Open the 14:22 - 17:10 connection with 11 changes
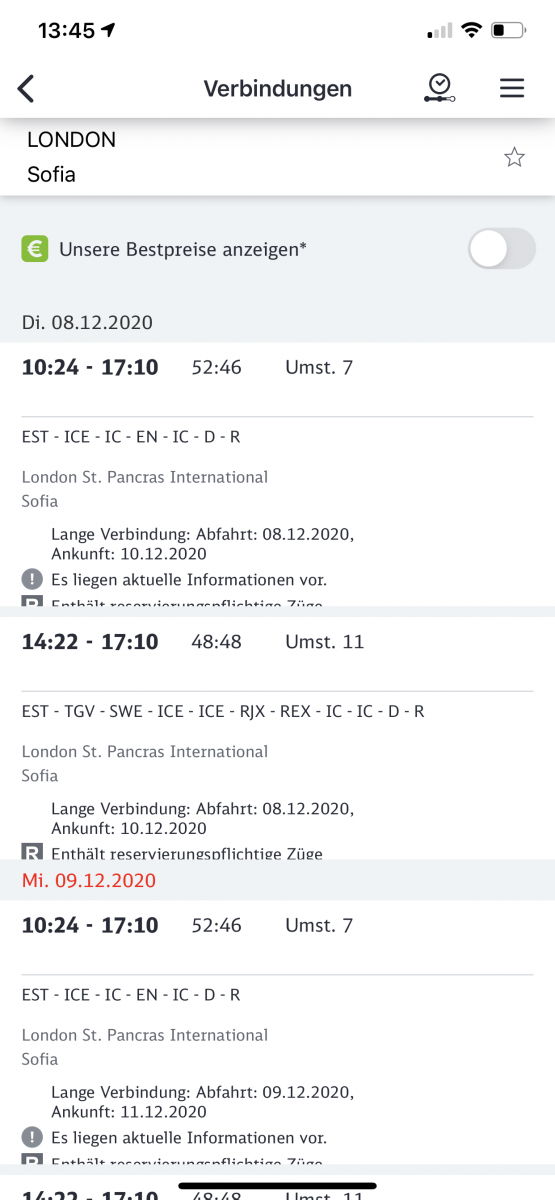 coord(277,738)
